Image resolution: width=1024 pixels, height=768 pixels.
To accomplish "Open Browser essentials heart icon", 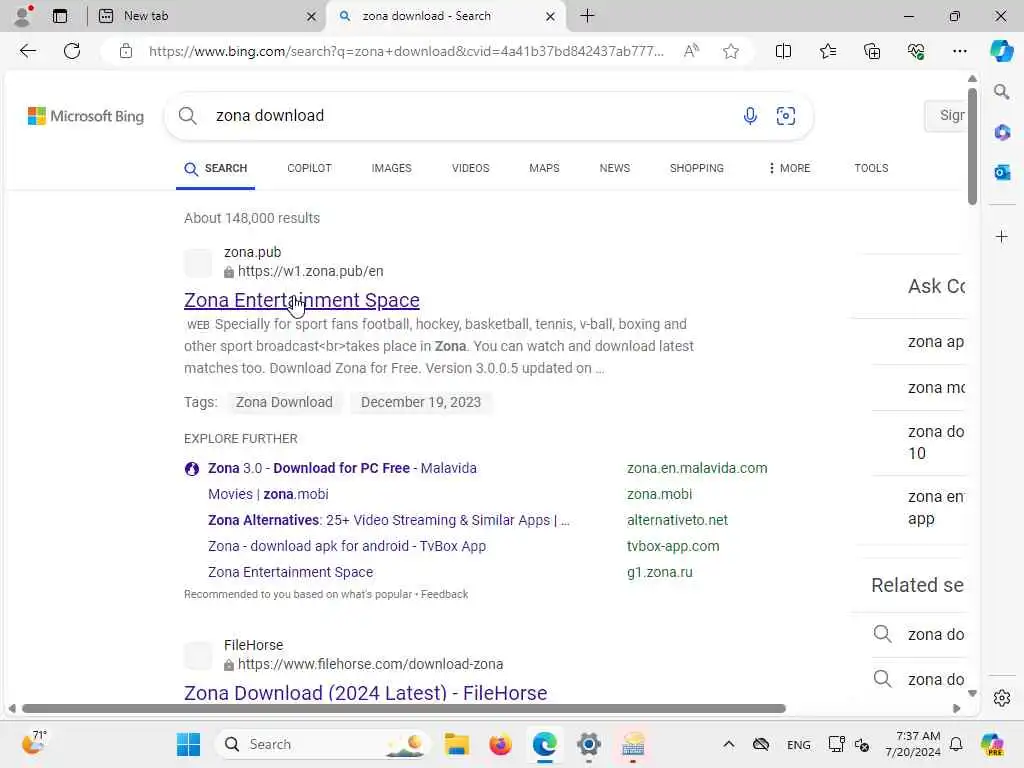I will (916, 51).
